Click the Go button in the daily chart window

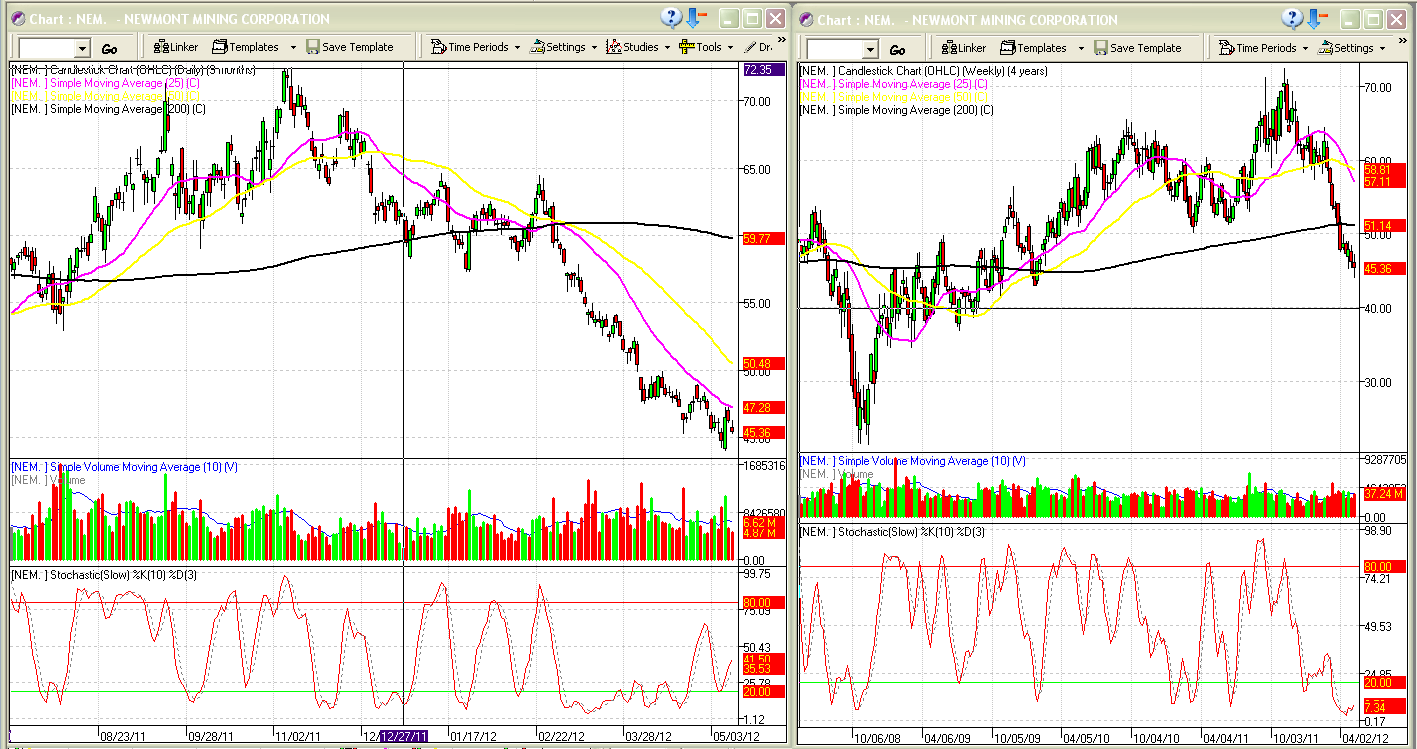[x=110, y=48]
